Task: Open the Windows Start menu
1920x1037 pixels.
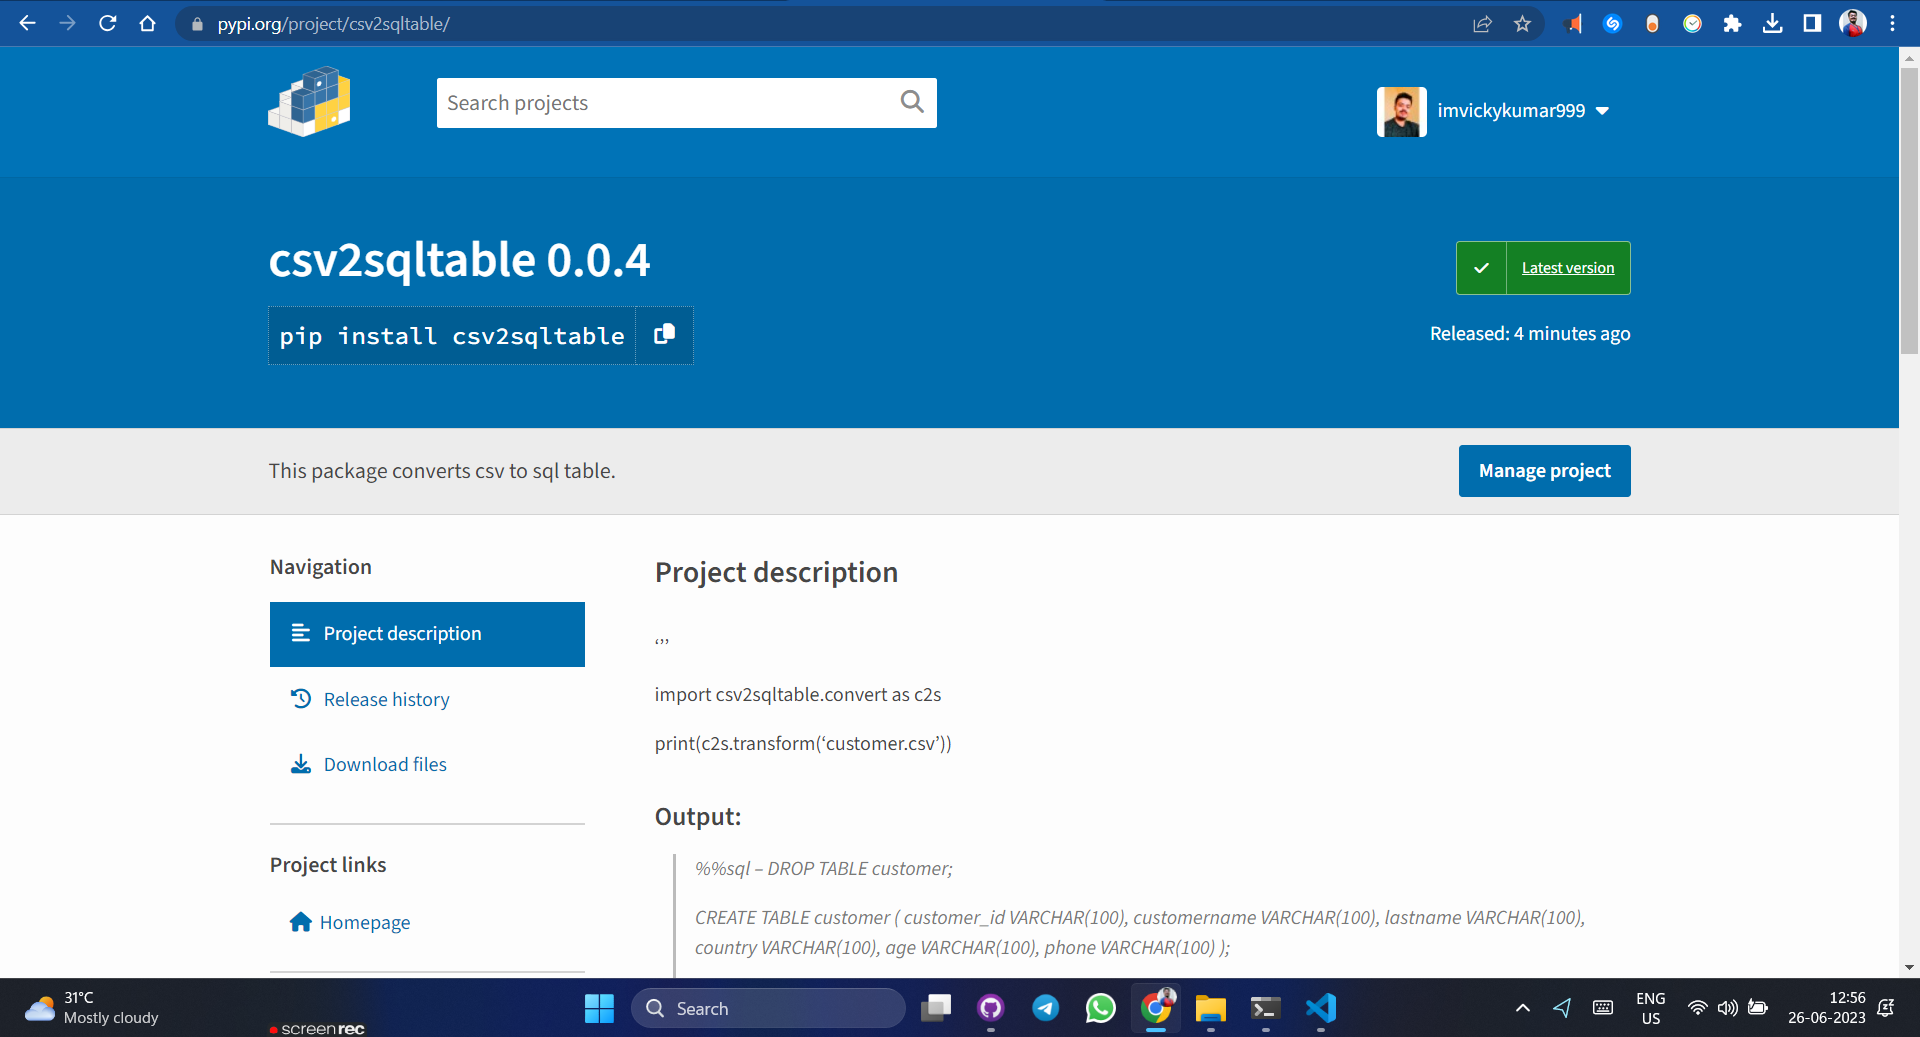Action: tap(599, 1008)
